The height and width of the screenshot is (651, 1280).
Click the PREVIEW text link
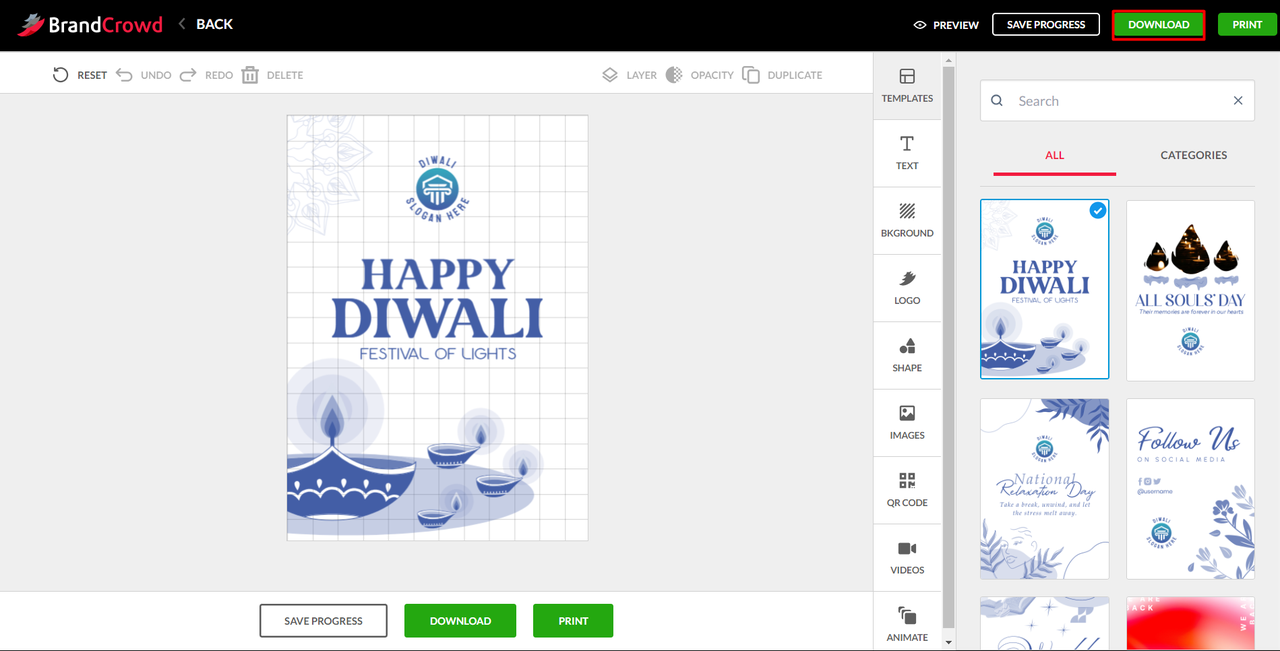pyautogui.click(x=956, y=25)
